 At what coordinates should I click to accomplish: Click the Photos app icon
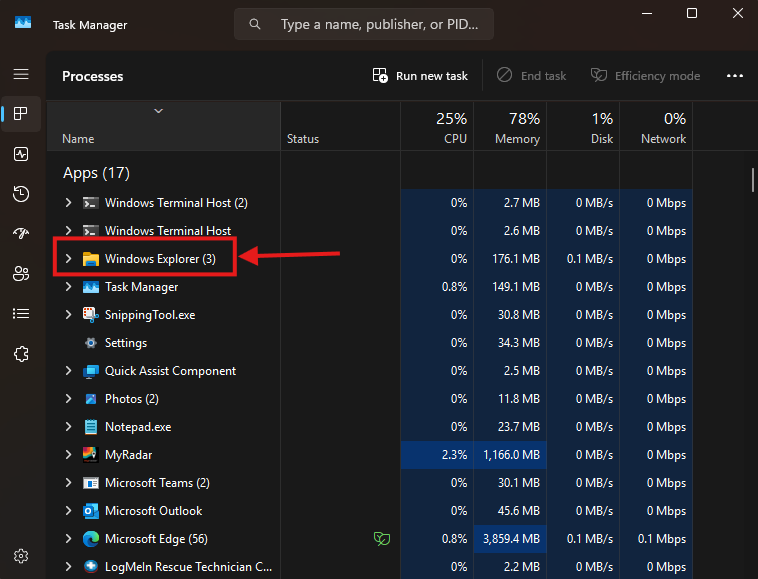pos(90,399)
